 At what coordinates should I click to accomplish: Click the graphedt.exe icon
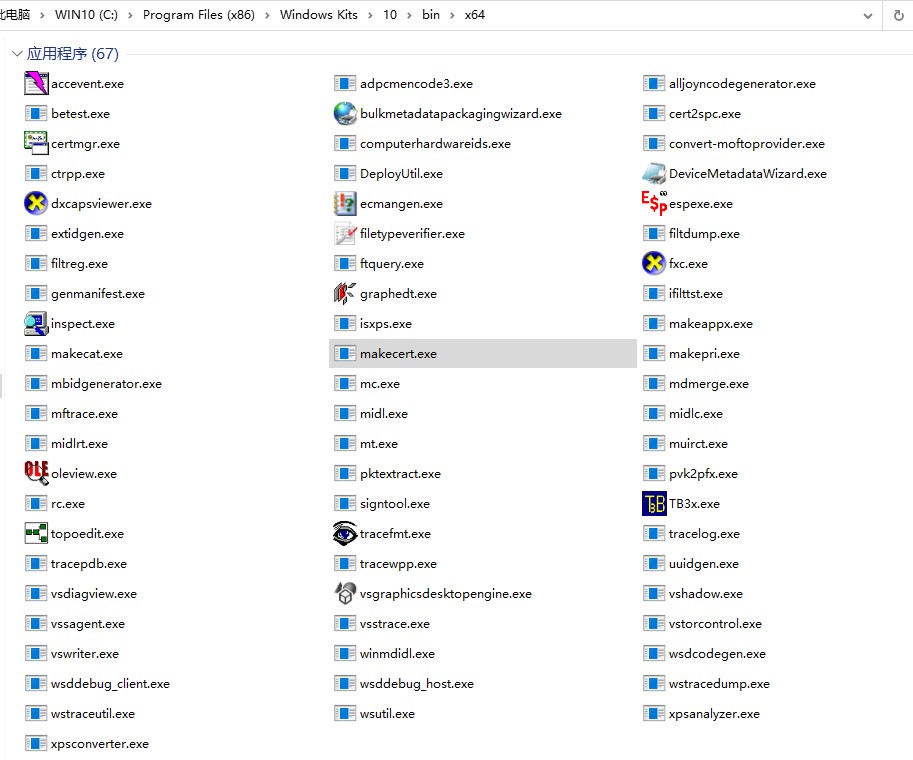click(345, 294)
